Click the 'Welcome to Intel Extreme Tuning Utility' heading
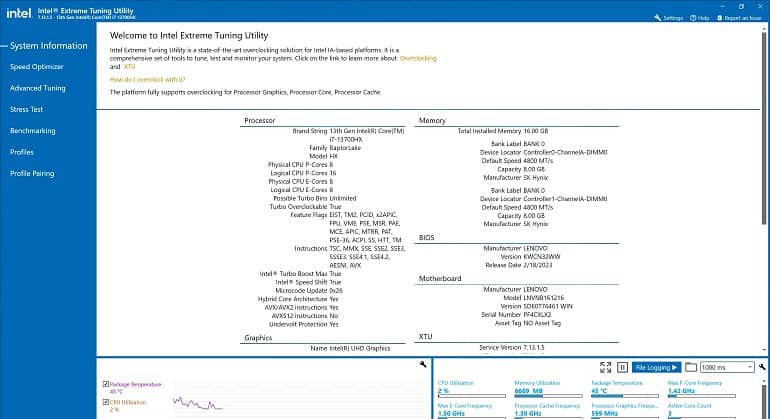 pyautogui.click(x=189, y=35)
